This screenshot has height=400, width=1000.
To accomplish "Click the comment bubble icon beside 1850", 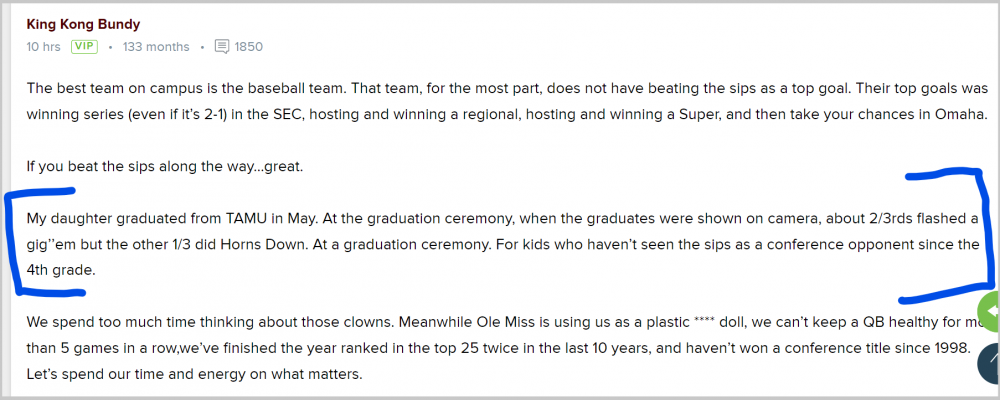I will click(222, 46).
